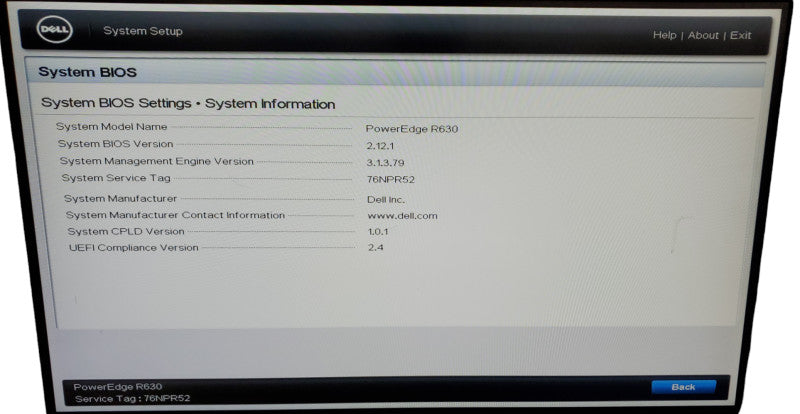
Task: Select the UEFI Compliance Version label
Action: point(134,248)
